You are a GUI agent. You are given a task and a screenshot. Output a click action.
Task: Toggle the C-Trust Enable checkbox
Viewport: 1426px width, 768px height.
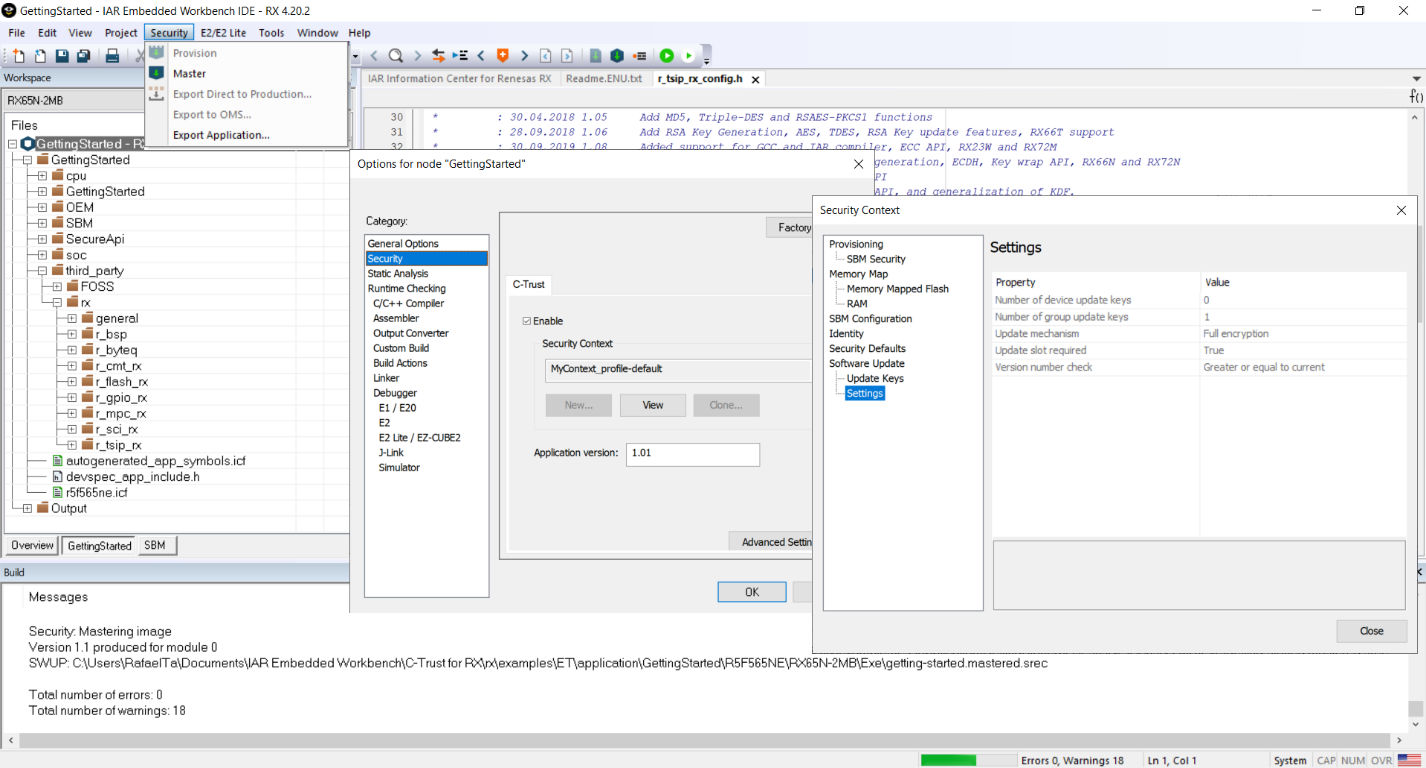pos(527,321)
